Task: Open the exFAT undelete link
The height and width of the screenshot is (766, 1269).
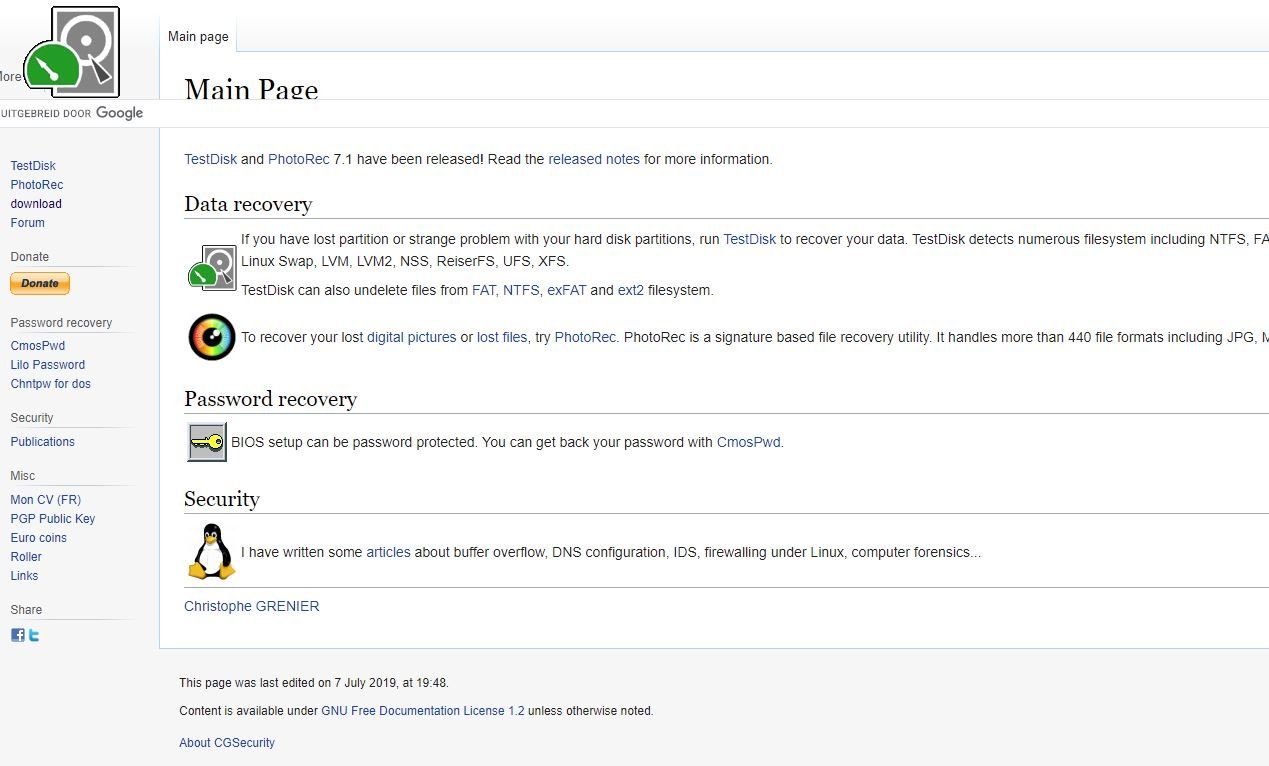Action: [567, 290]
